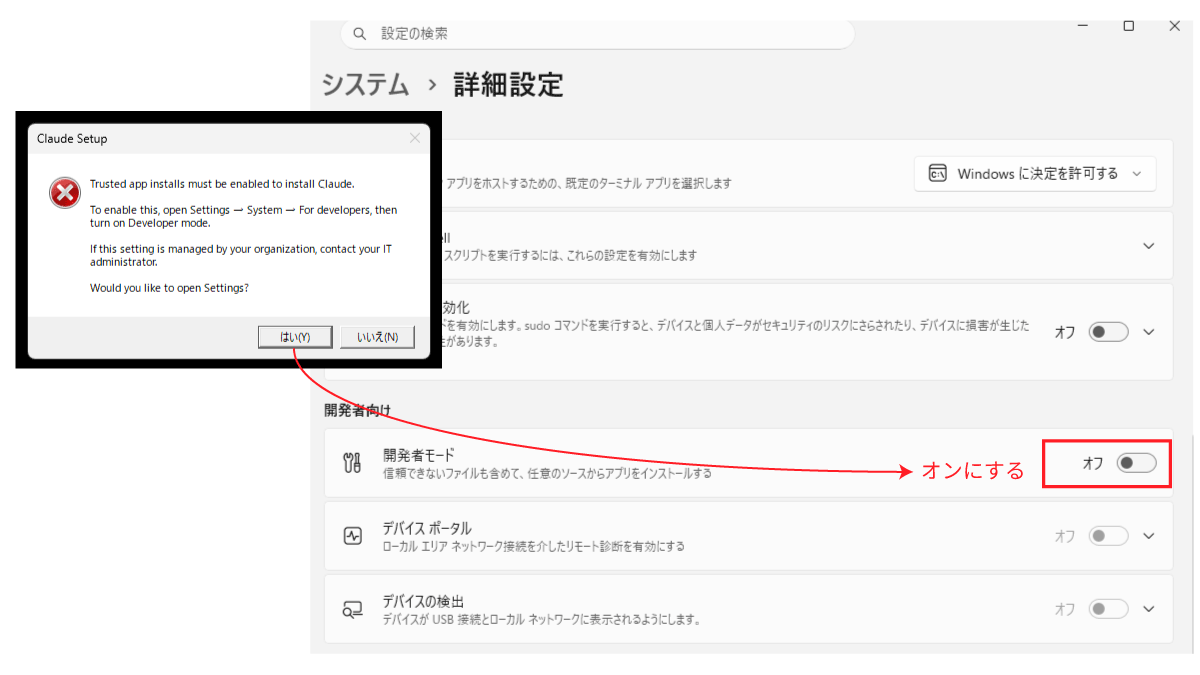Click the 開発者向け section heading

click(x=357, y=410)
